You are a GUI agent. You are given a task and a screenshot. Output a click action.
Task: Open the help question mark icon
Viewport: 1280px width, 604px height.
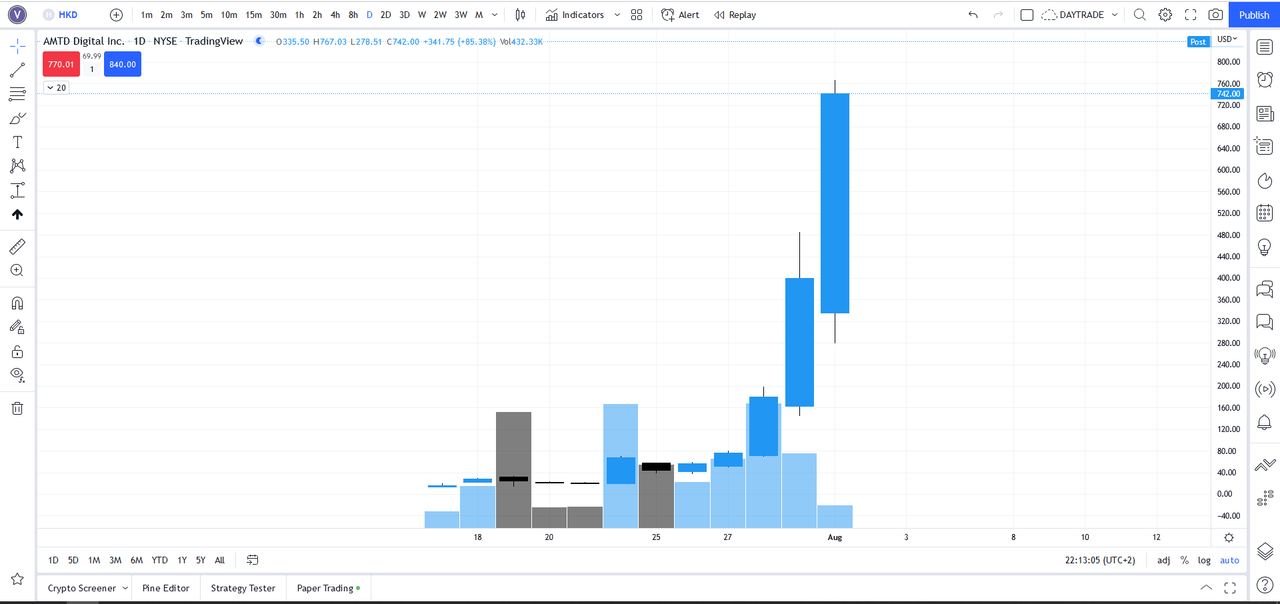click(x=1265, y=585)
